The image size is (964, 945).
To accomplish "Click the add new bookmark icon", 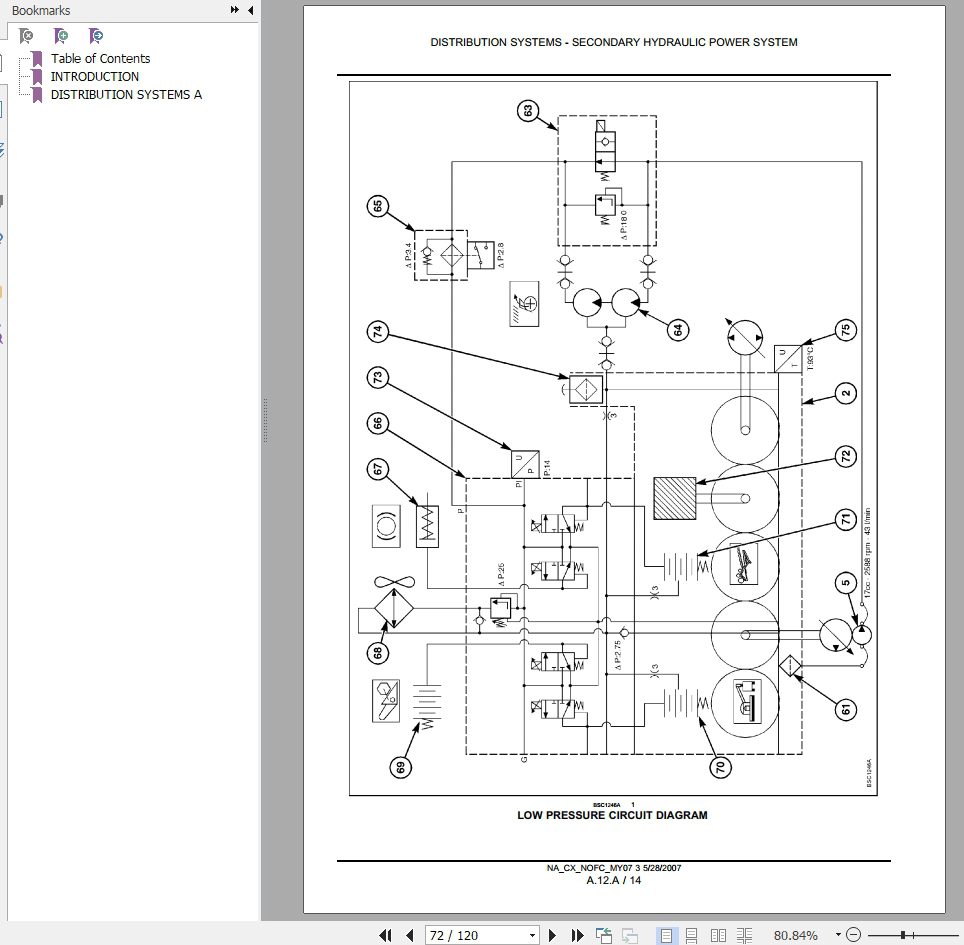I will click(x=61, y=36).
